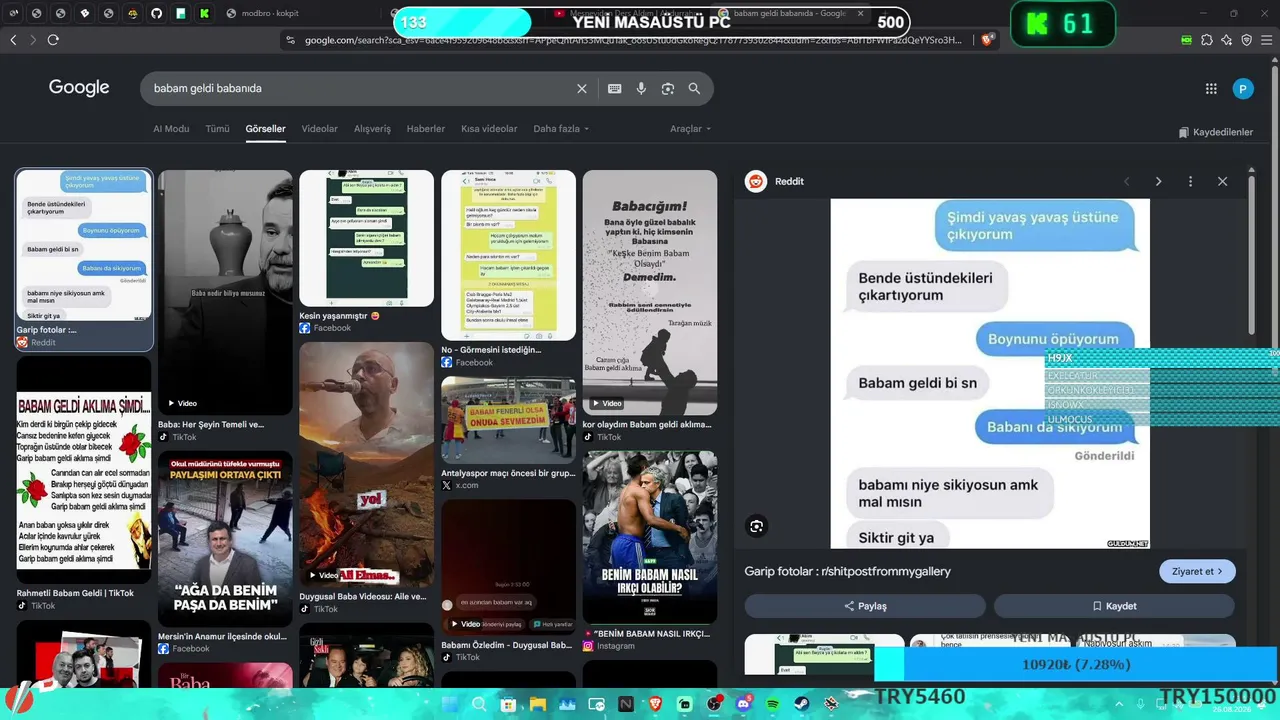
Task: Open the Kısa videolar tab
Action: tap(489, 129)
